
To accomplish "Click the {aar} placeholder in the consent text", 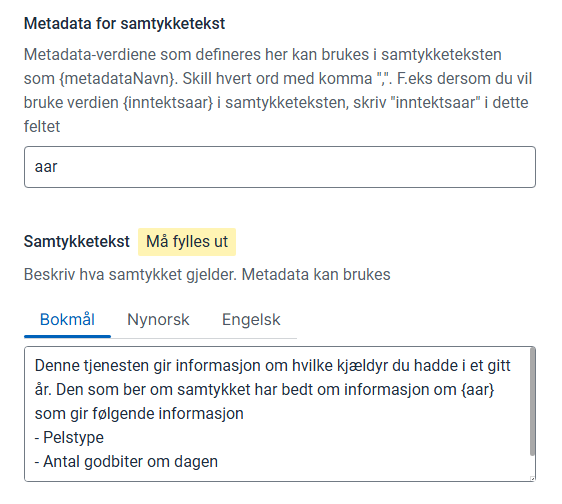I will [477, 390].
